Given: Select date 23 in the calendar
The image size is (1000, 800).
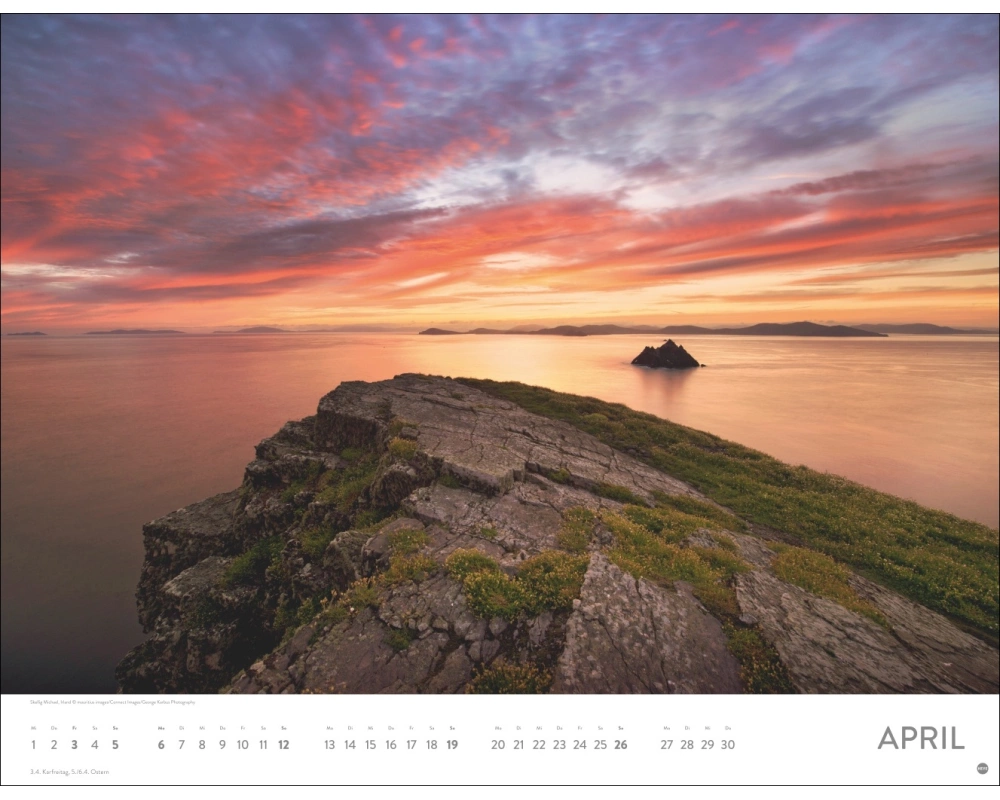Looking at the screenshot, I should [x=559, y=745].
